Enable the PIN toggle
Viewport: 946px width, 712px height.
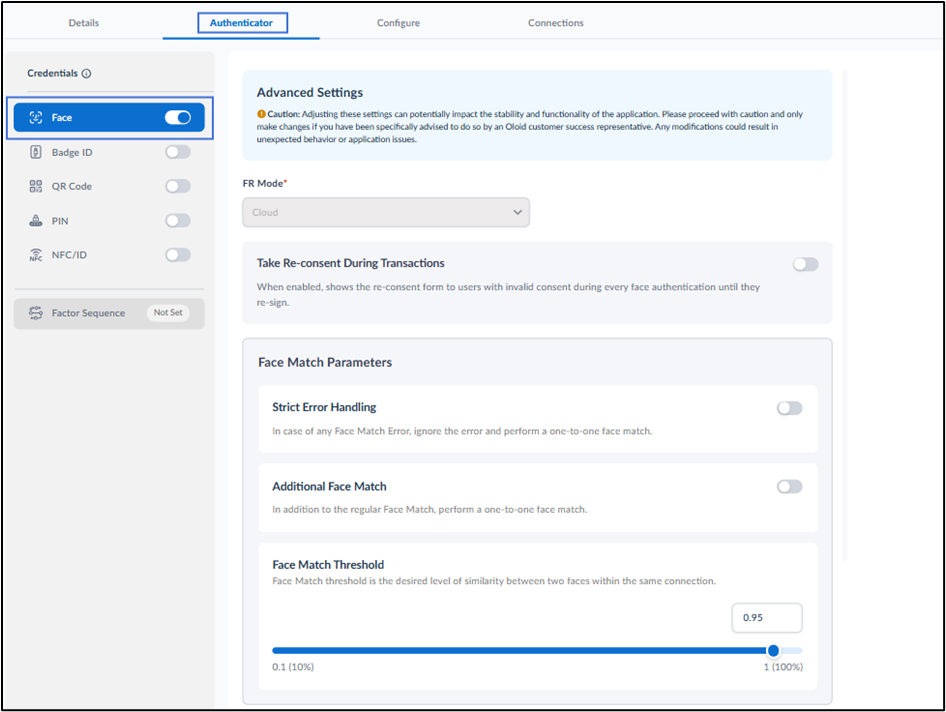click(x=178, y=221)
